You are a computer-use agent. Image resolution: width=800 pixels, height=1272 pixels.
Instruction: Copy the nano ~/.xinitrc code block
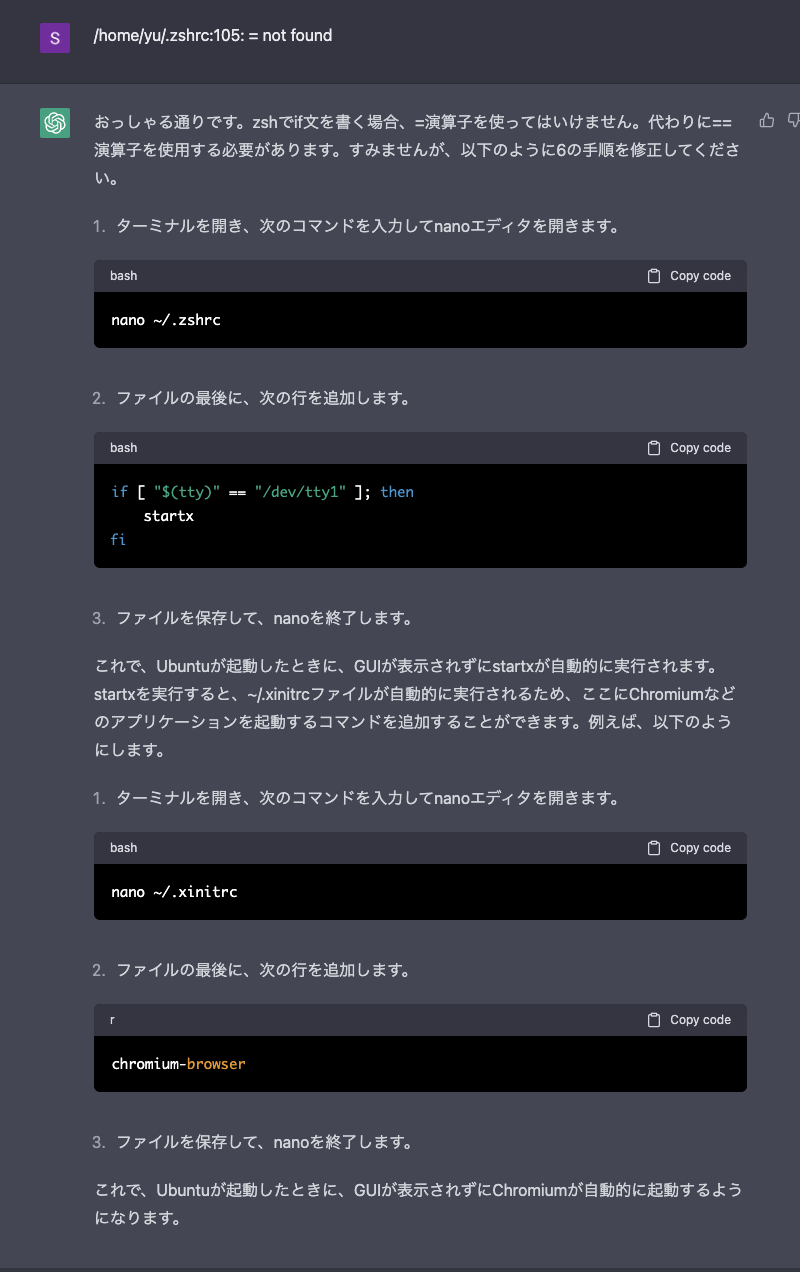pos(689,848)
